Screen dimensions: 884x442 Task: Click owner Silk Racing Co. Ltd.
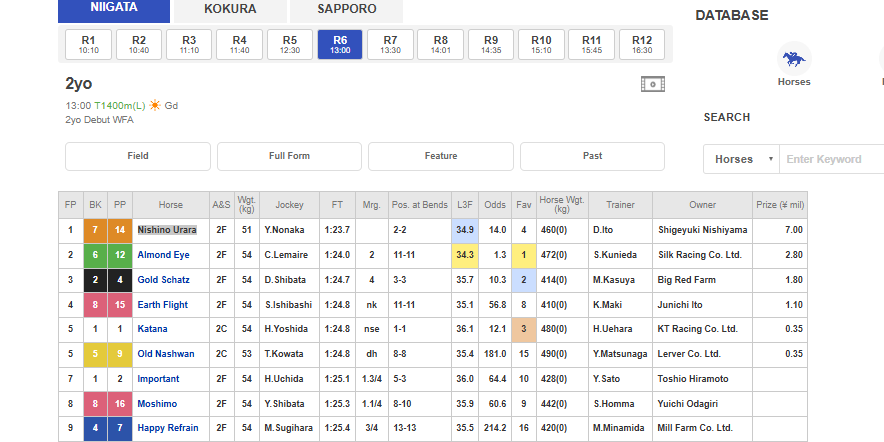(x=700, y=255)
